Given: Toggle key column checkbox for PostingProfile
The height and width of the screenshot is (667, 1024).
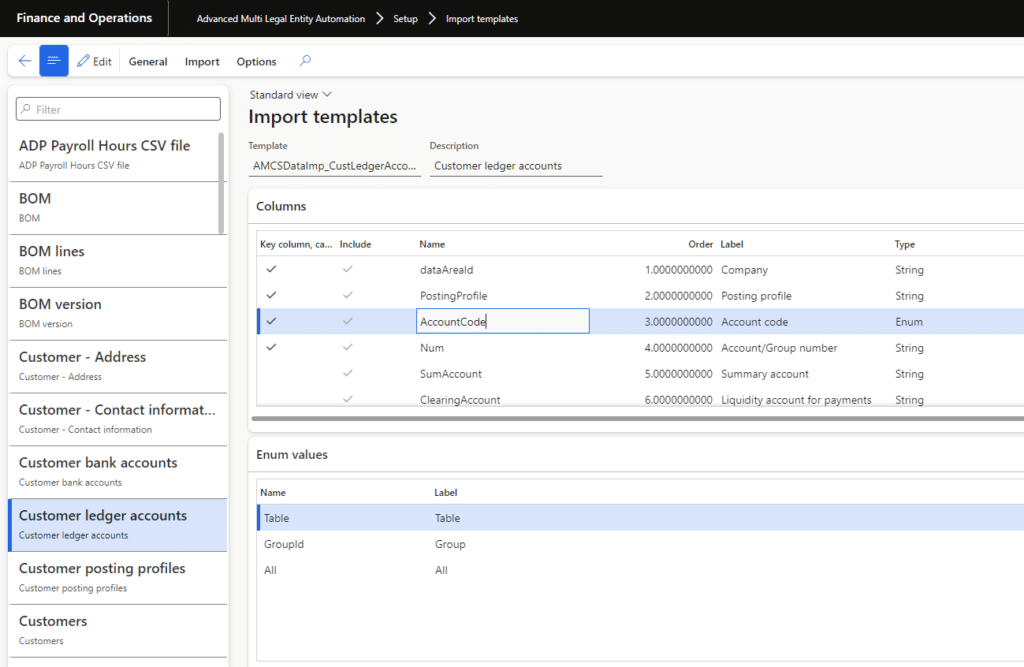Looking at the screenshot, I should 271,295.
